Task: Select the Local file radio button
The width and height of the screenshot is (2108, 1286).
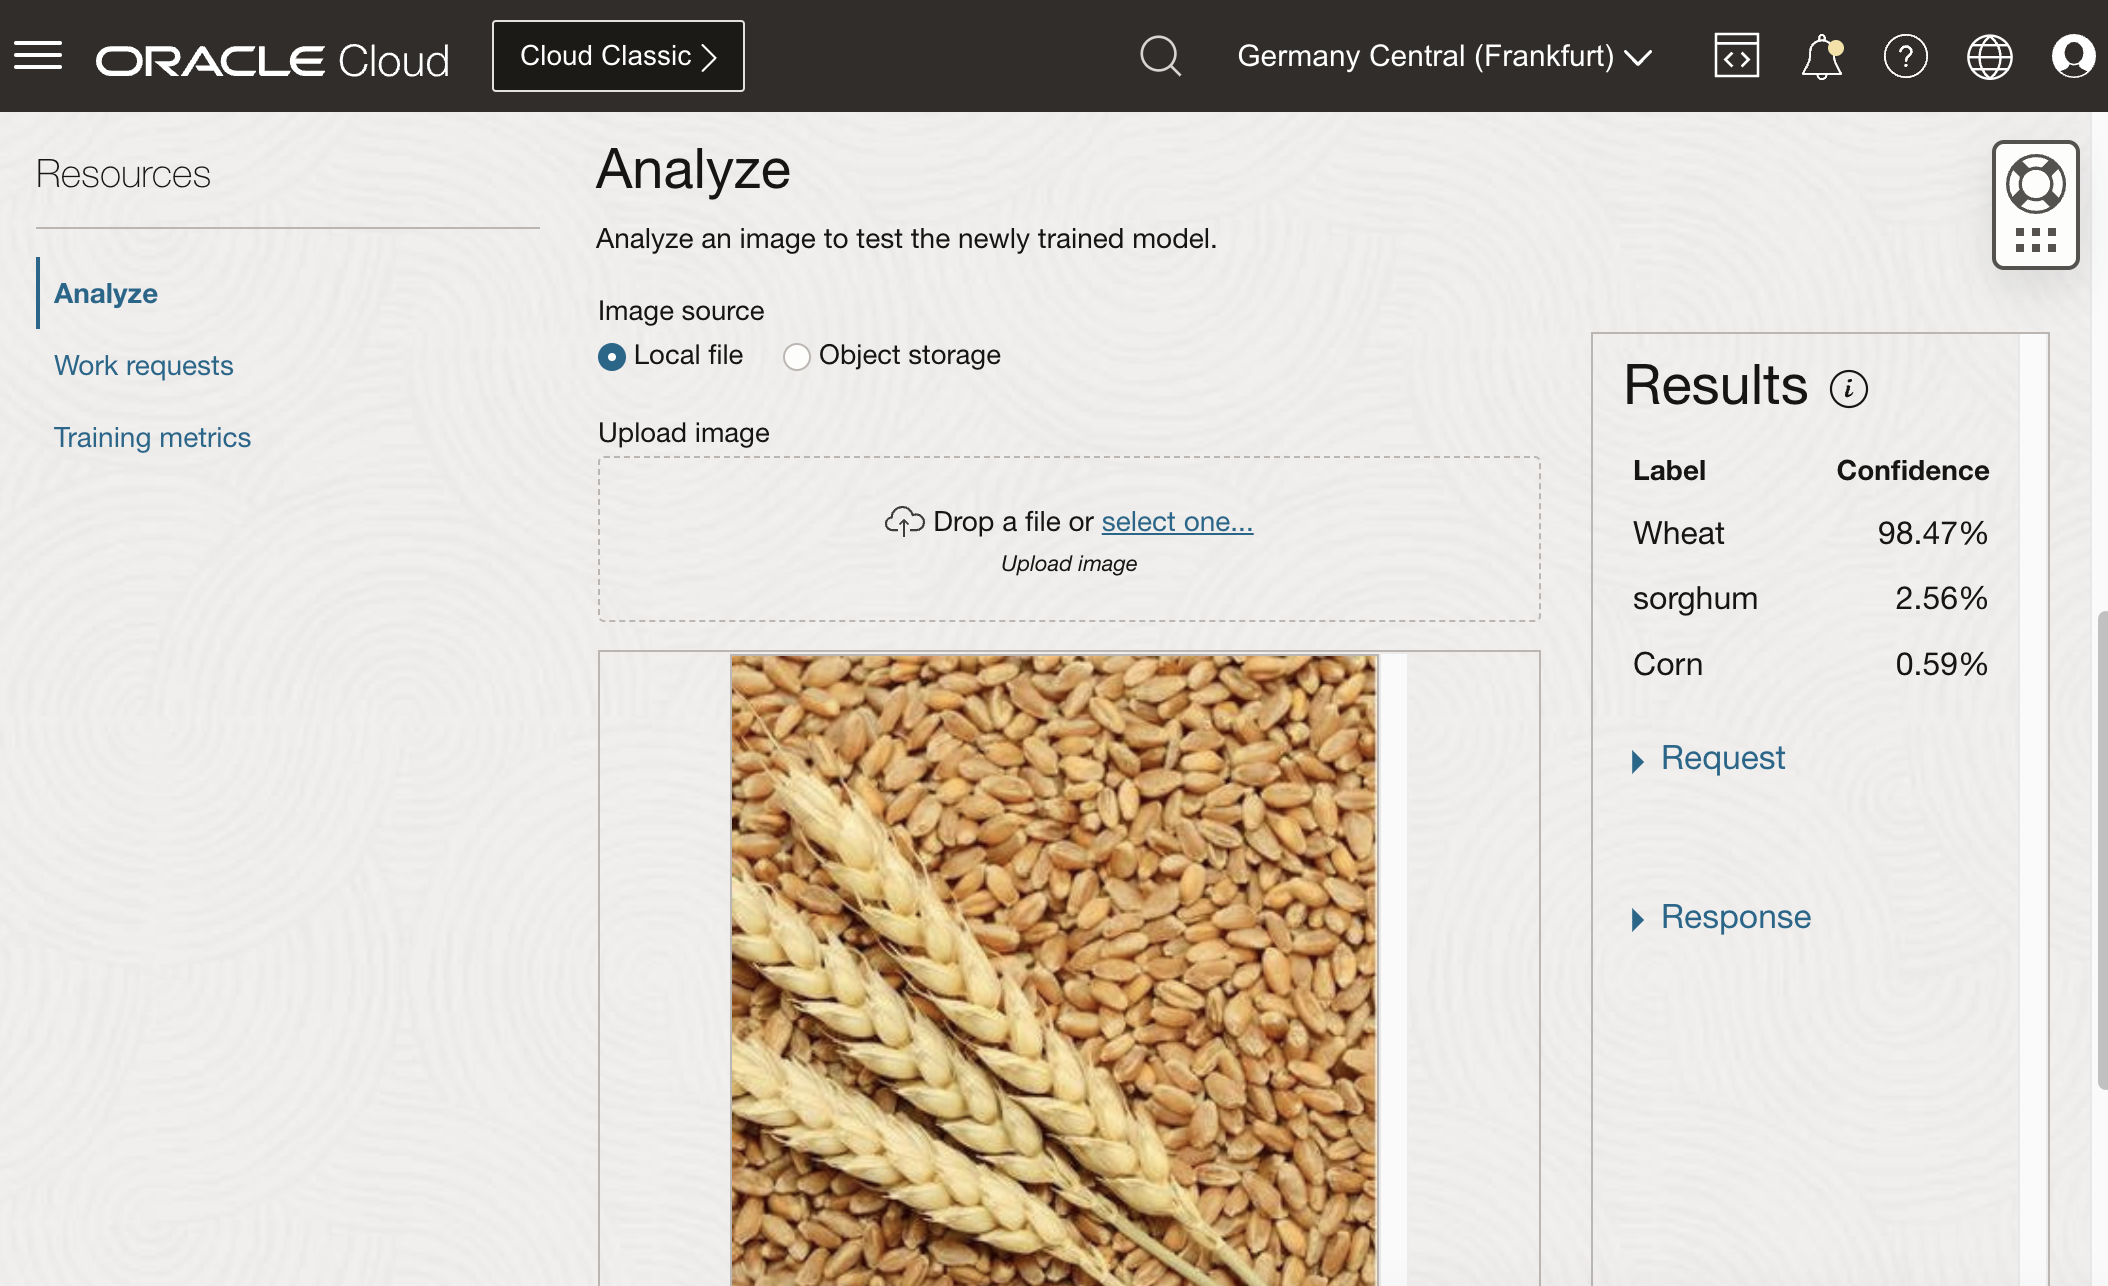Action: point(611,356)
